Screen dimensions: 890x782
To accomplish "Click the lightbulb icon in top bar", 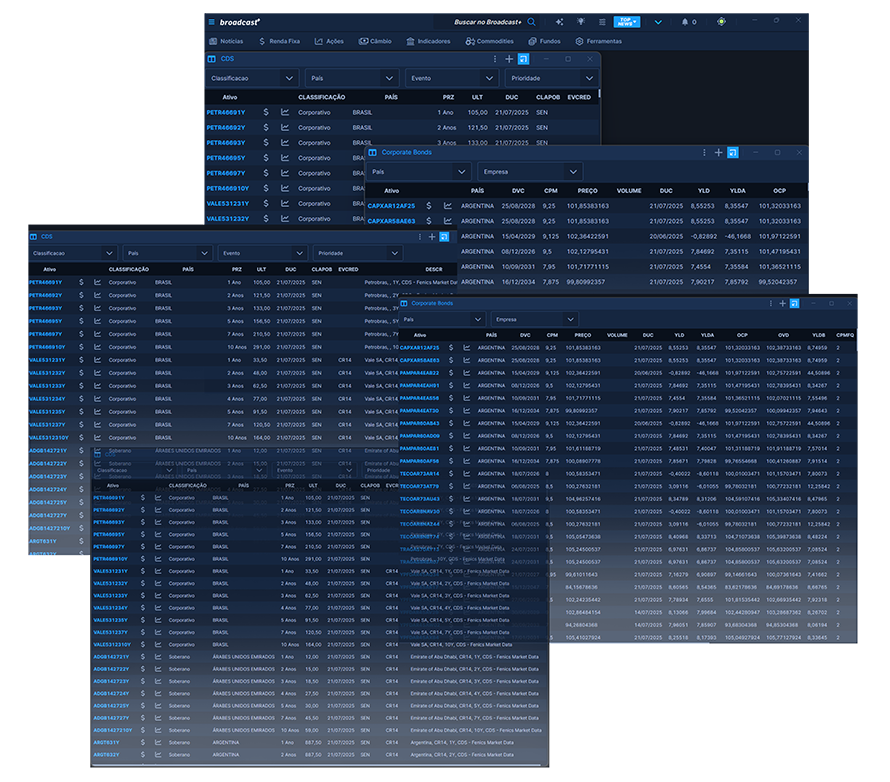I will click(581, 22).
